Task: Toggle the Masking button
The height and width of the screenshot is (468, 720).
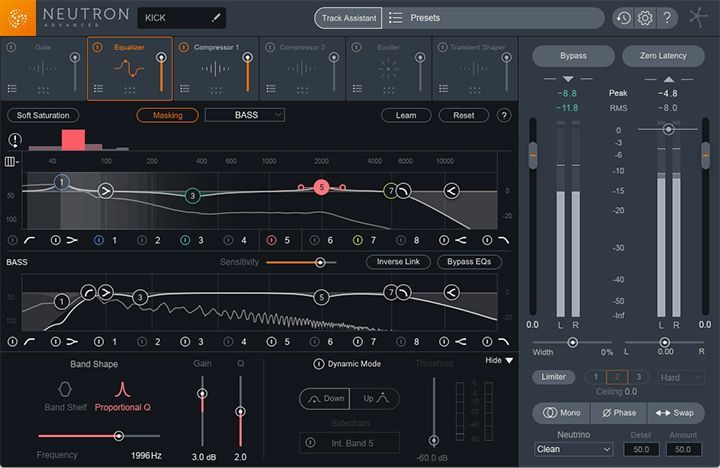Action: (167, 115)
